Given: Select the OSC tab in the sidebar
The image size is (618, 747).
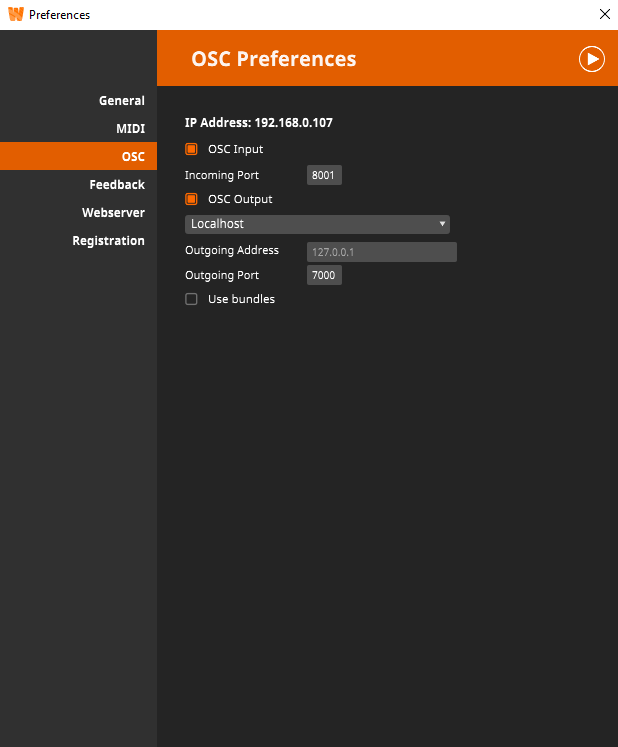Looking at the screenshot, I should (x=132, y=157).
